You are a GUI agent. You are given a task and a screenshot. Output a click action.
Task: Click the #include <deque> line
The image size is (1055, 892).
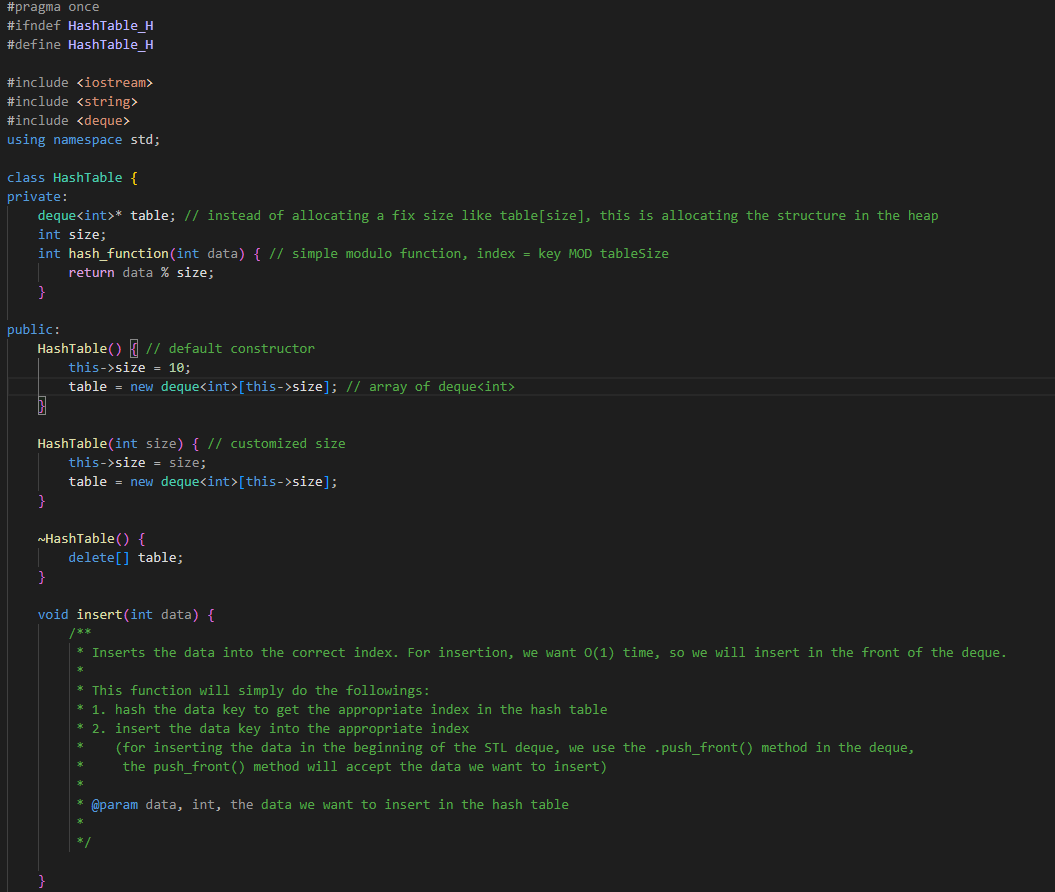tap(72, 120)
